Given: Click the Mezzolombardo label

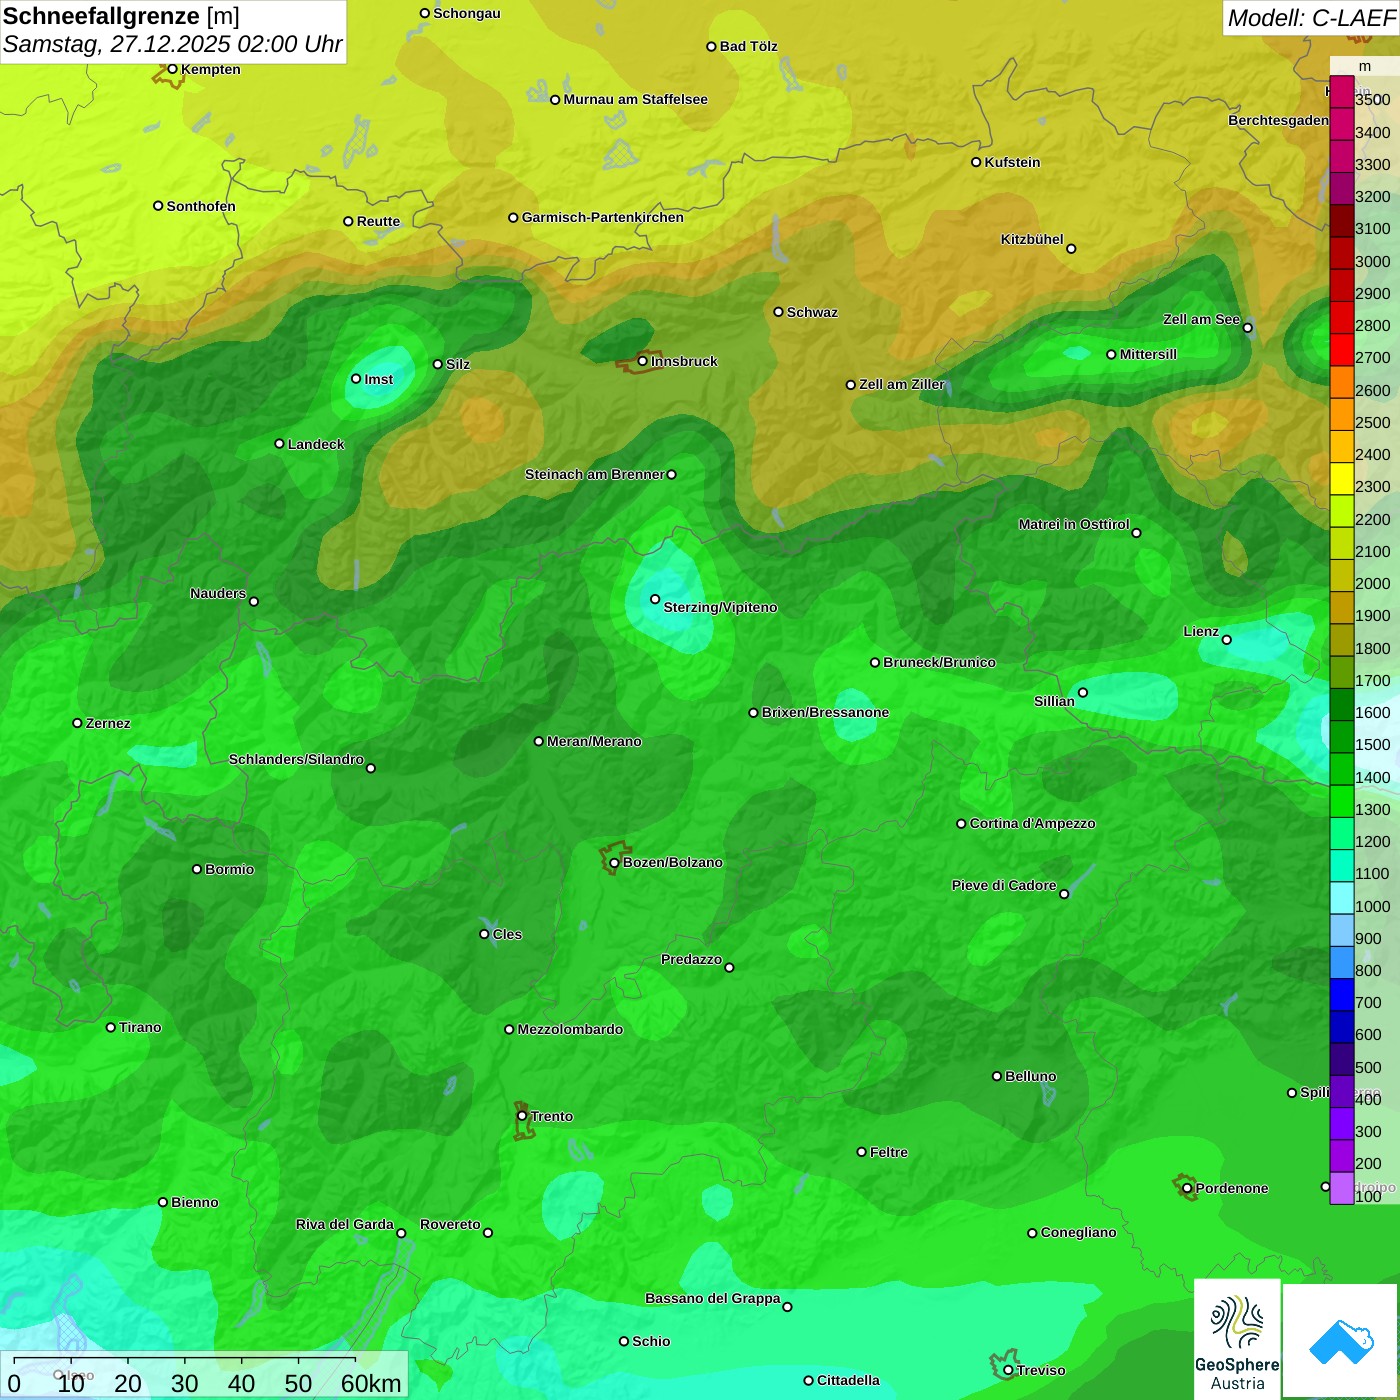Looking at the screenshot, I should (570, 1029).
